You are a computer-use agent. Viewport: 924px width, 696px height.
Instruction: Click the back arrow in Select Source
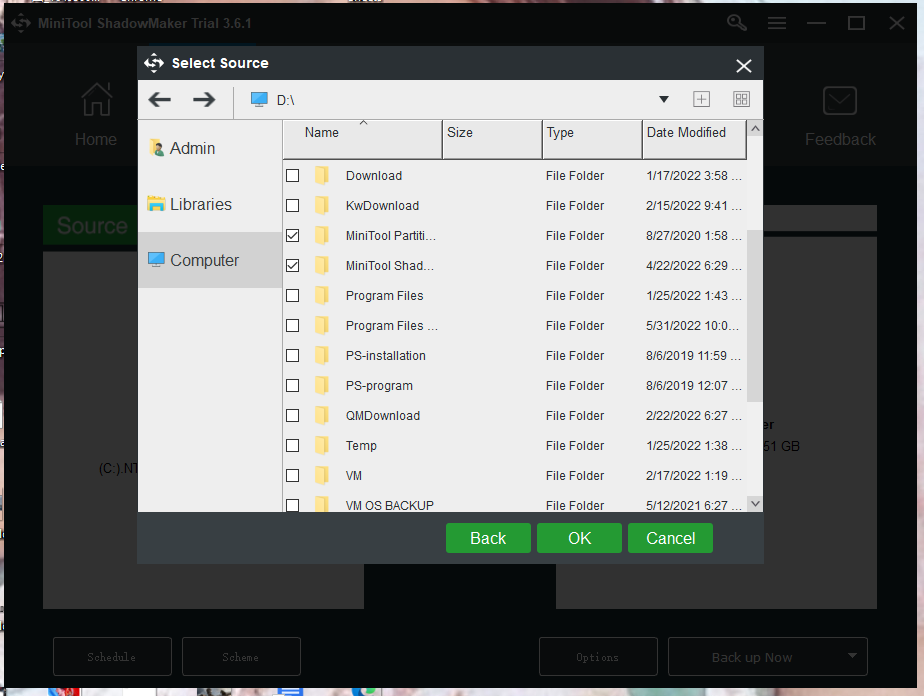(x=159, y=100)
